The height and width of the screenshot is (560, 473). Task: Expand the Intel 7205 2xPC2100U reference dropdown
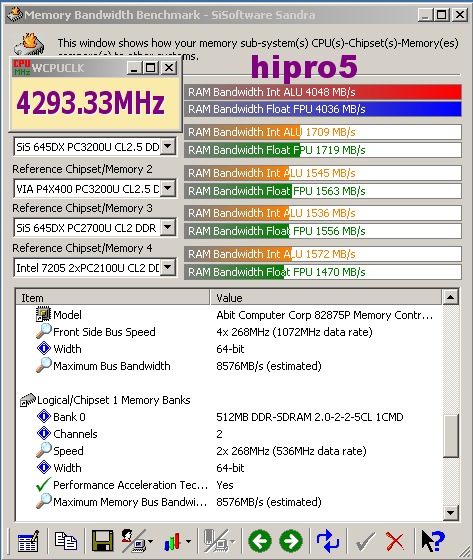click(x=168, y=267)
